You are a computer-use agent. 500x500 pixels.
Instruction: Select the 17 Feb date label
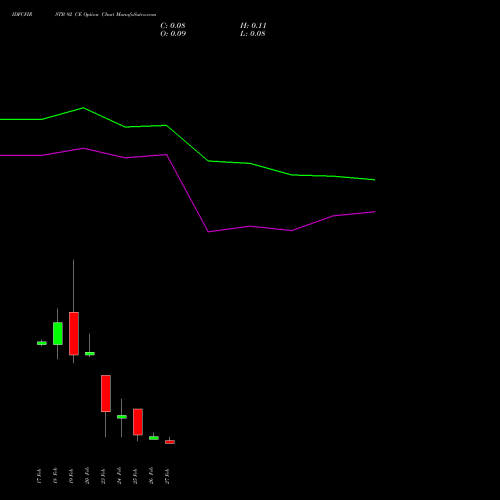click(x=39, y=476)
